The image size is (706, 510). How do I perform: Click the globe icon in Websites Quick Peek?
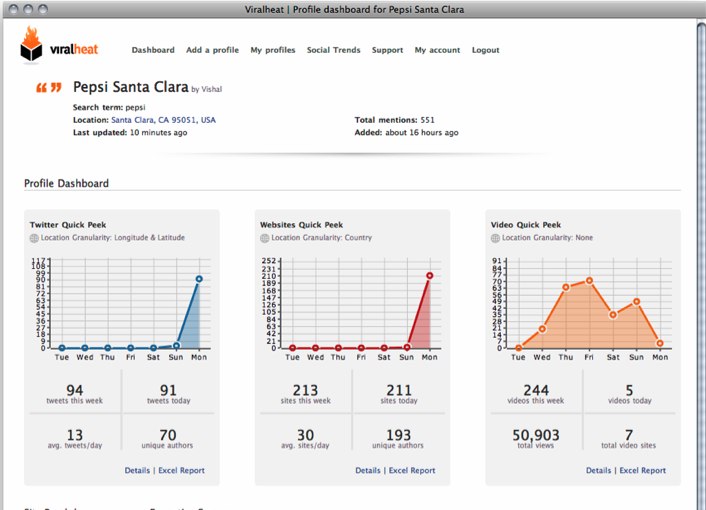click(264, 238)
